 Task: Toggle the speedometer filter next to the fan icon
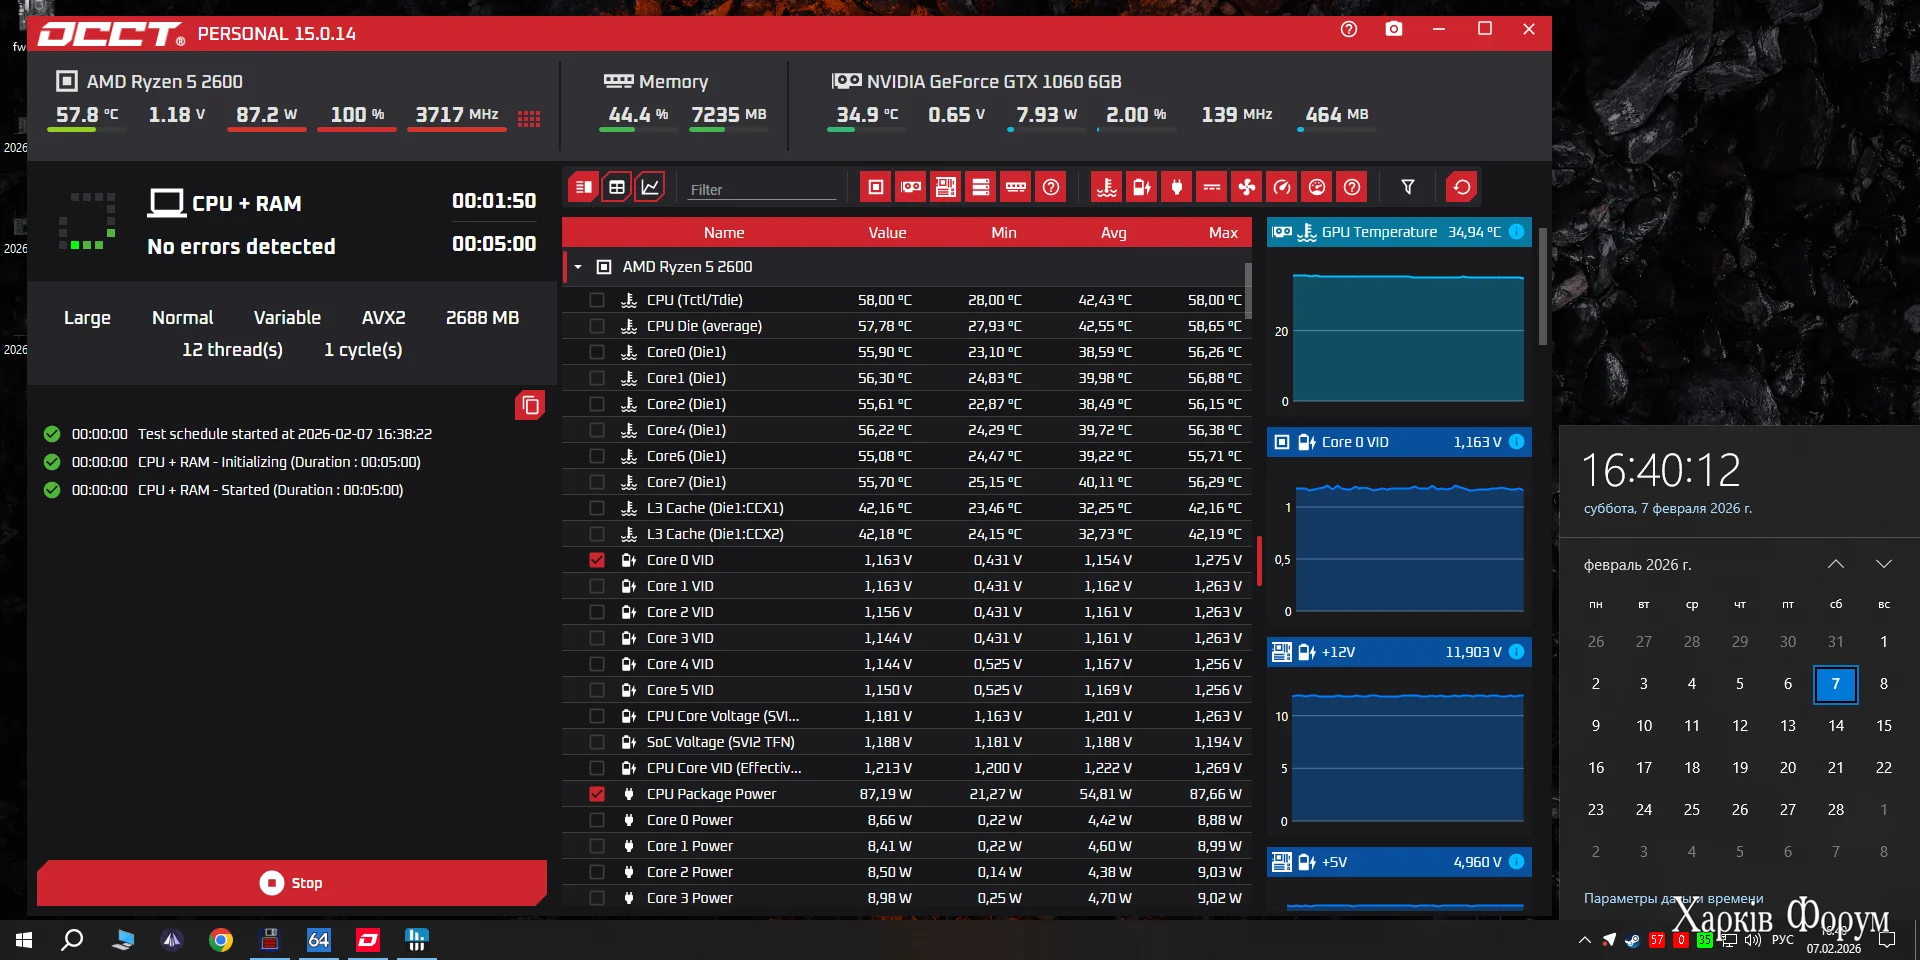(1282, 187)
